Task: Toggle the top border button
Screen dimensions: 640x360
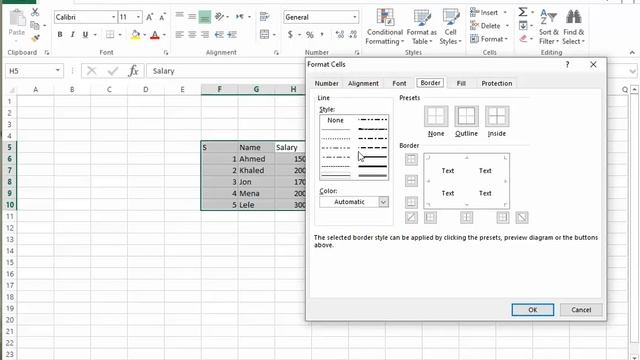Action: click(411, 159)
